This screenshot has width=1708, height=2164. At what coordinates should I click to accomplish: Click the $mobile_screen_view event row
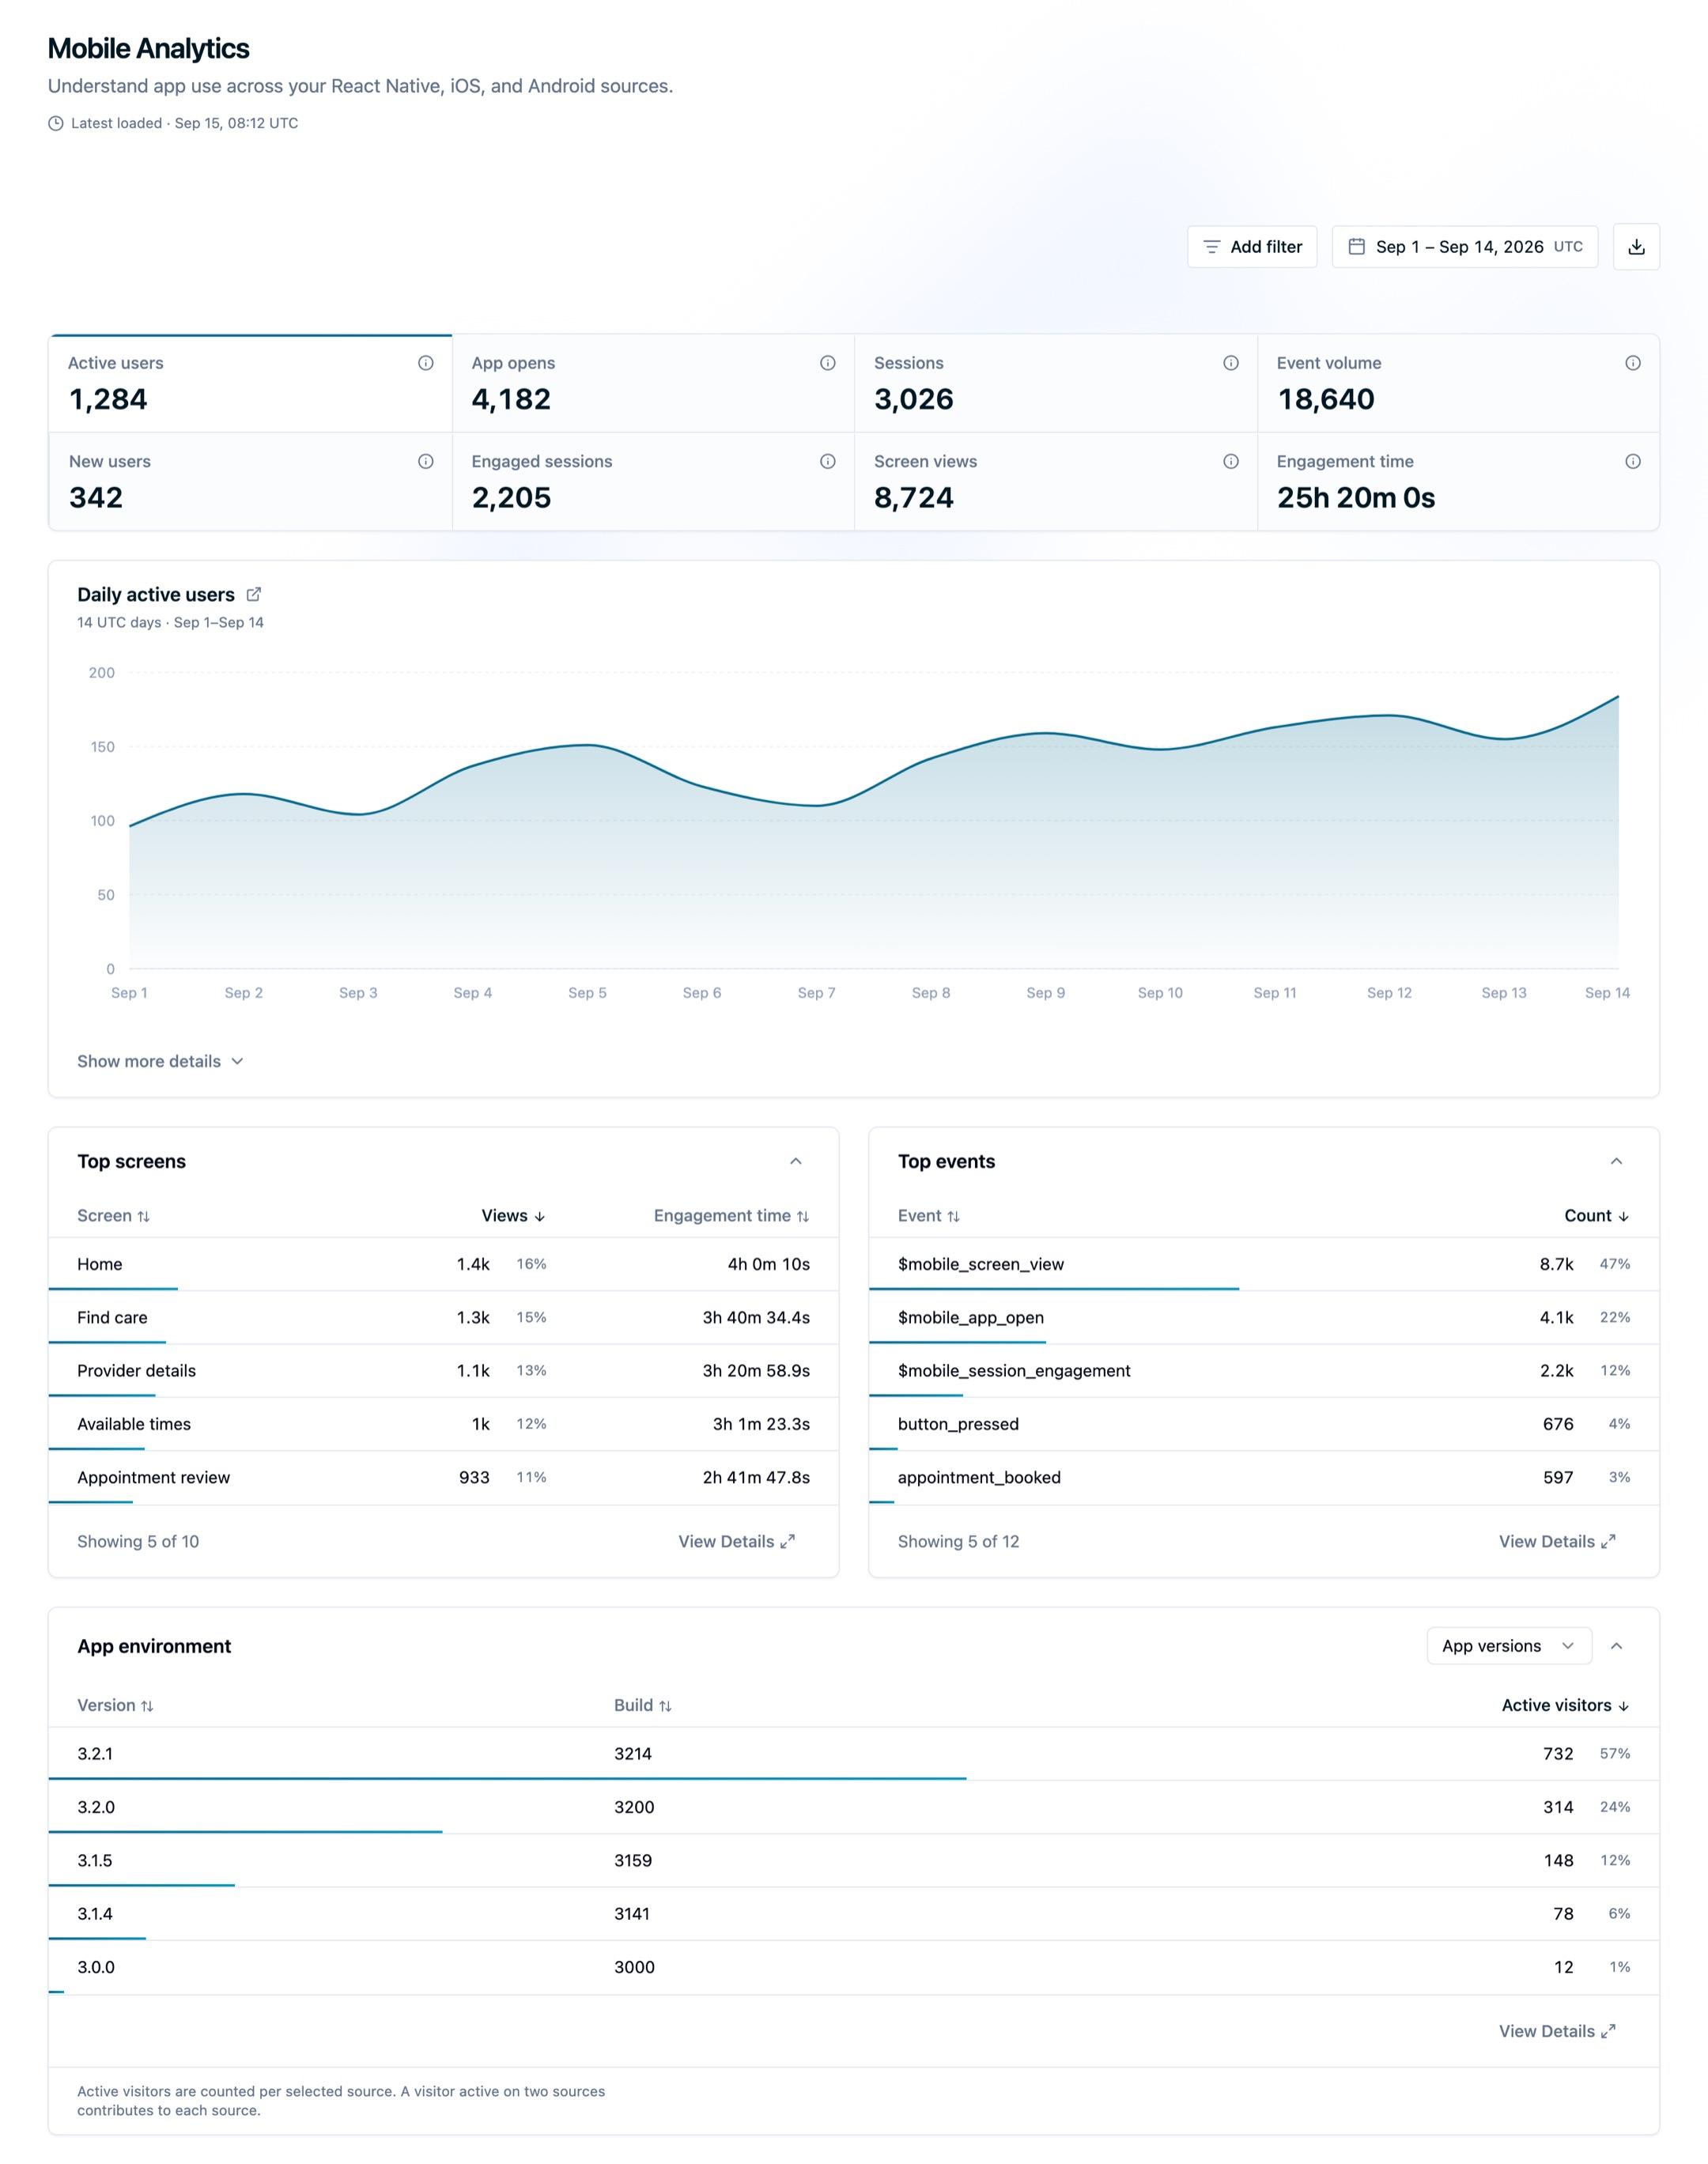pos(1264,1264)
